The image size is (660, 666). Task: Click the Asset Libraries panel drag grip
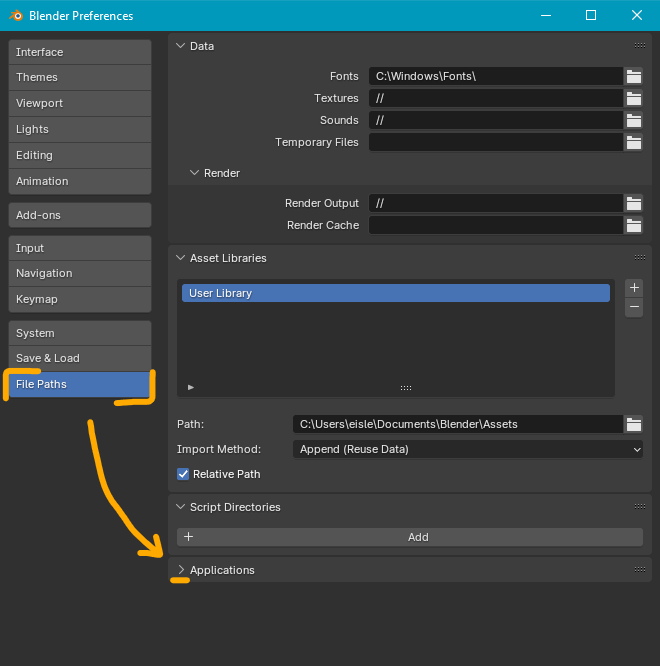[x=640, y=257]
